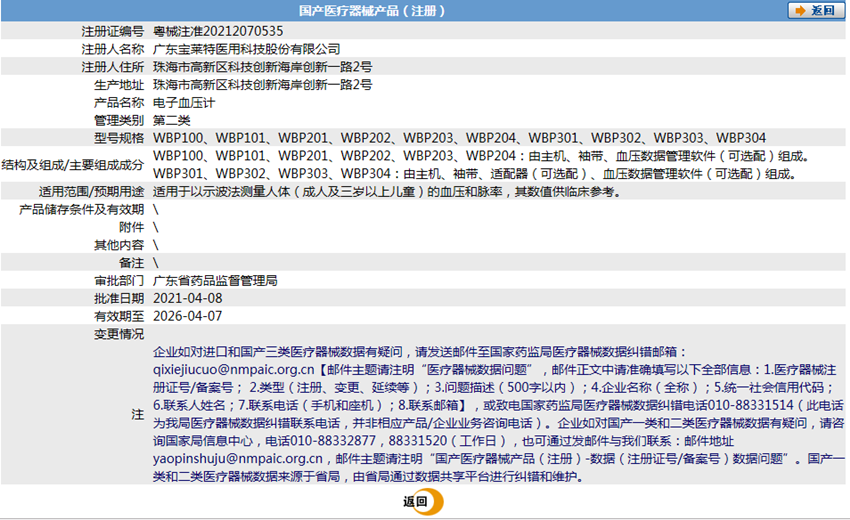The image size is (850, 520).
Task: Click email yaopinshuju@nmpaic.org.cn in note
Action: [238, 459]
